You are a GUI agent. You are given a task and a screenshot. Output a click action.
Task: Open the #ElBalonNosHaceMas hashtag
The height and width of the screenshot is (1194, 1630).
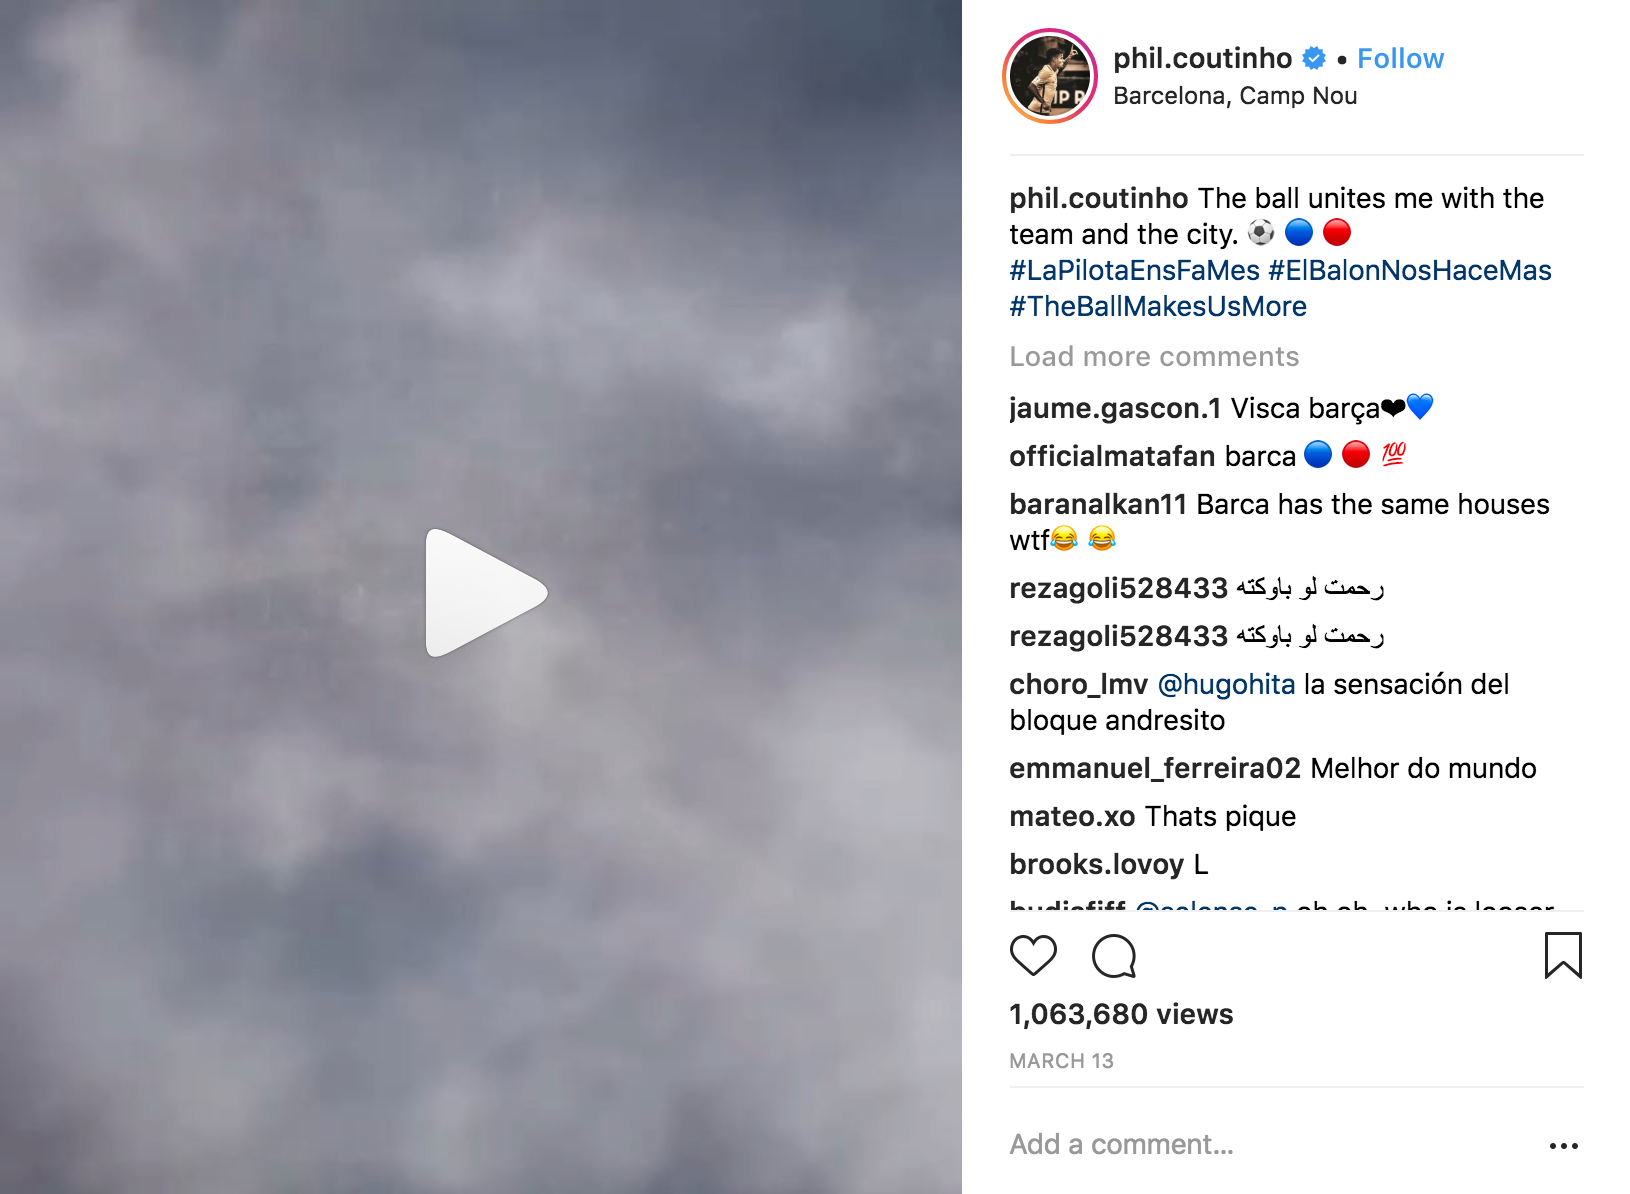1410,271
